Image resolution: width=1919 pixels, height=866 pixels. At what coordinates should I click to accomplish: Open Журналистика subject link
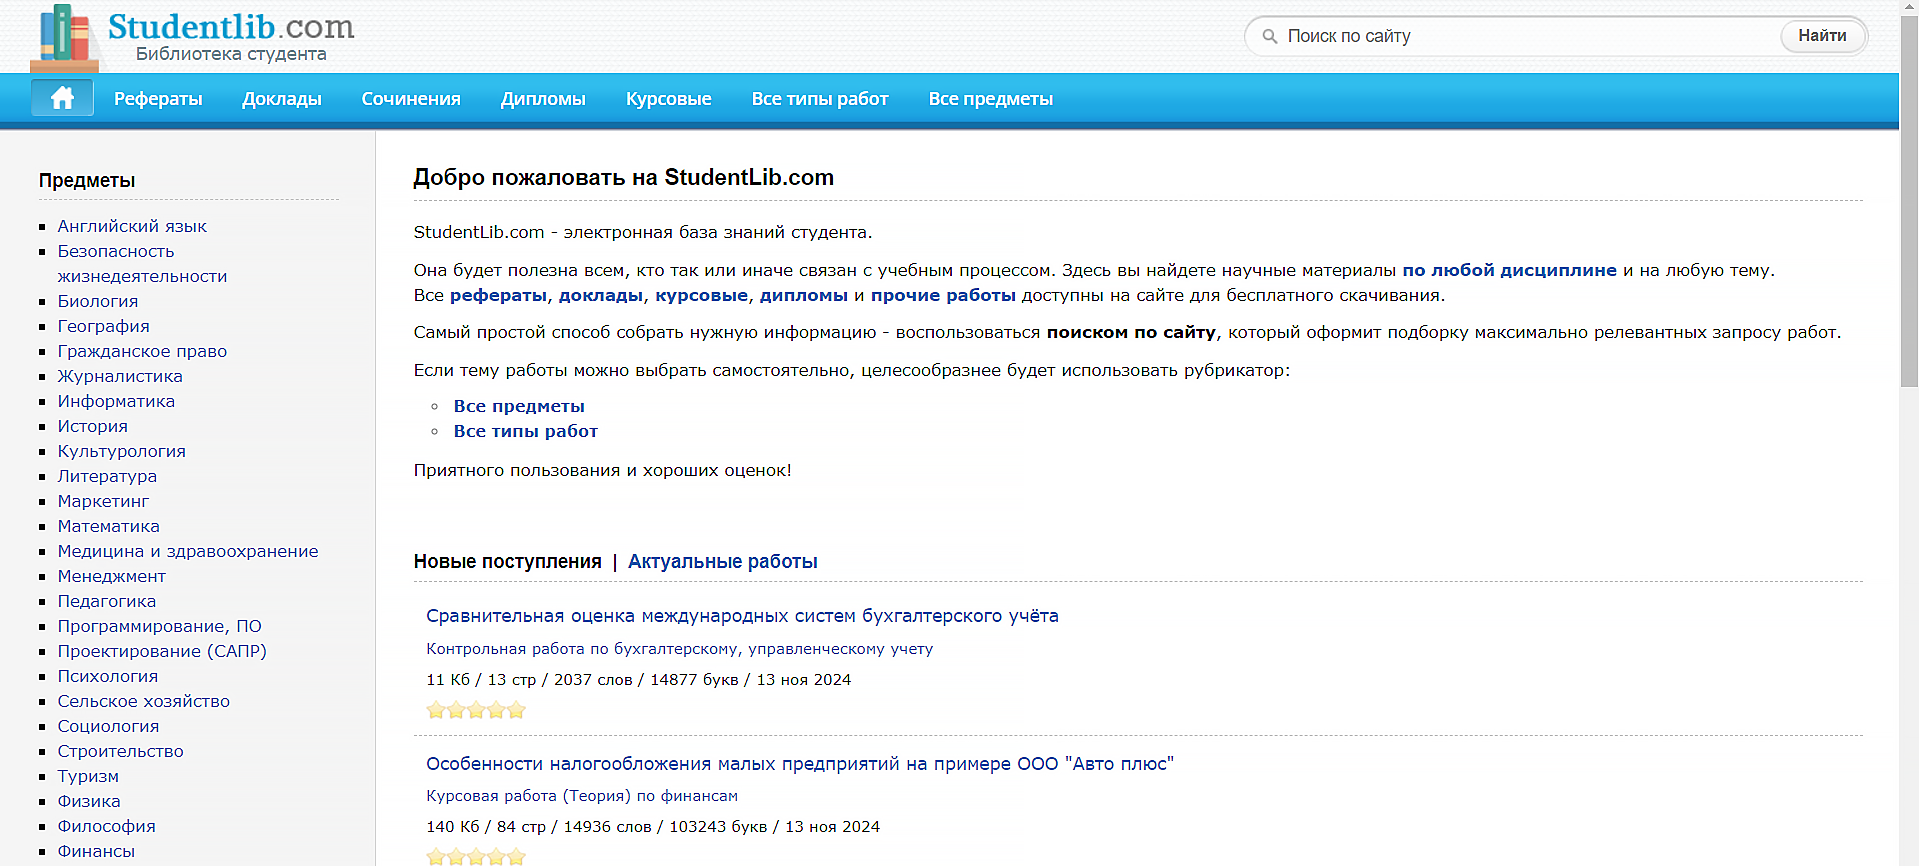pos(120,376)
